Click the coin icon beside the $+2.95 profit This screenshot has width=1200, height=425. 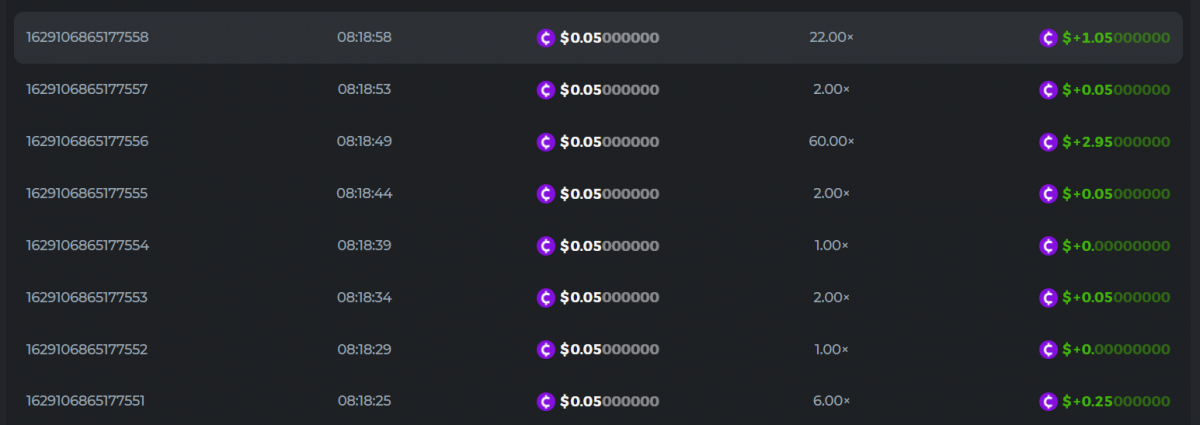pyautogui.click(x=1048, y=142)
